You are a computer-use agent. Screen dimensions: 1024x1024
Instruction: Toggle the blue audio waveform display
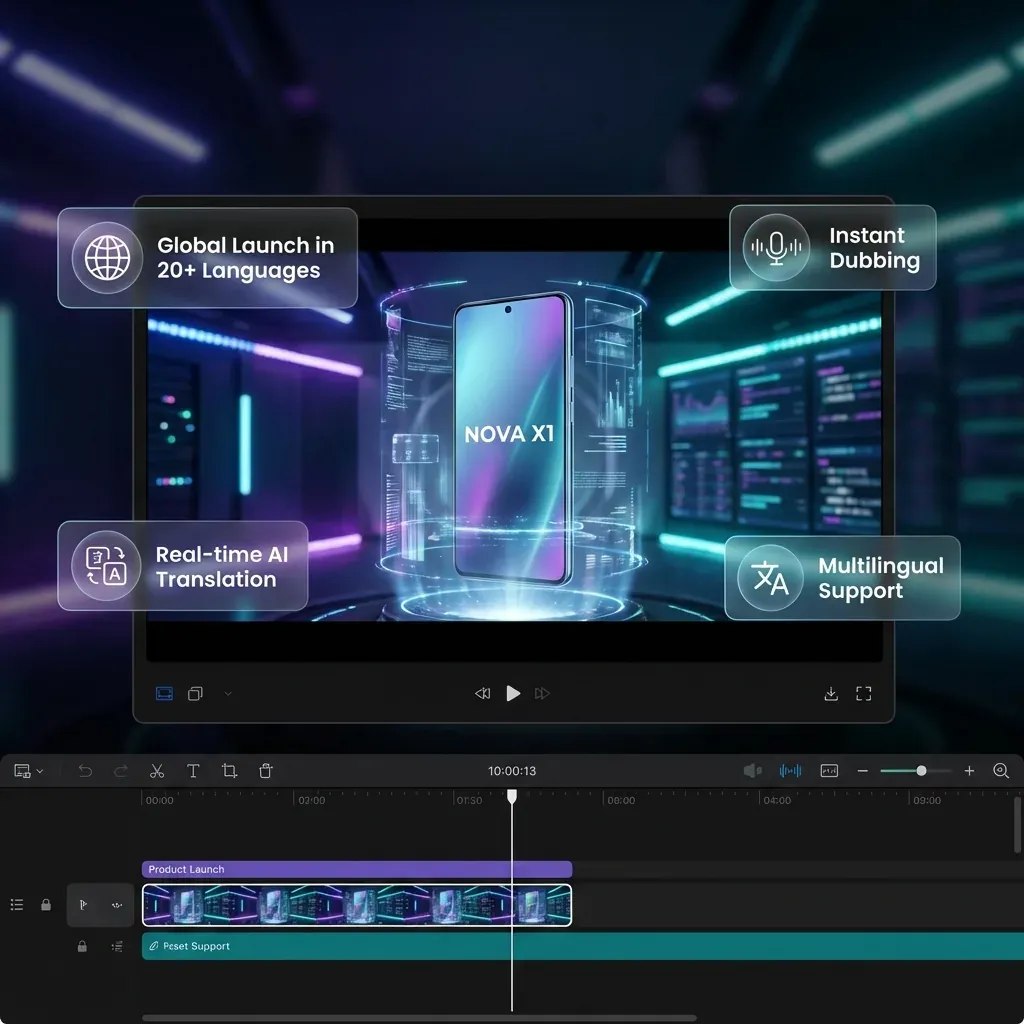pos(790,771)
